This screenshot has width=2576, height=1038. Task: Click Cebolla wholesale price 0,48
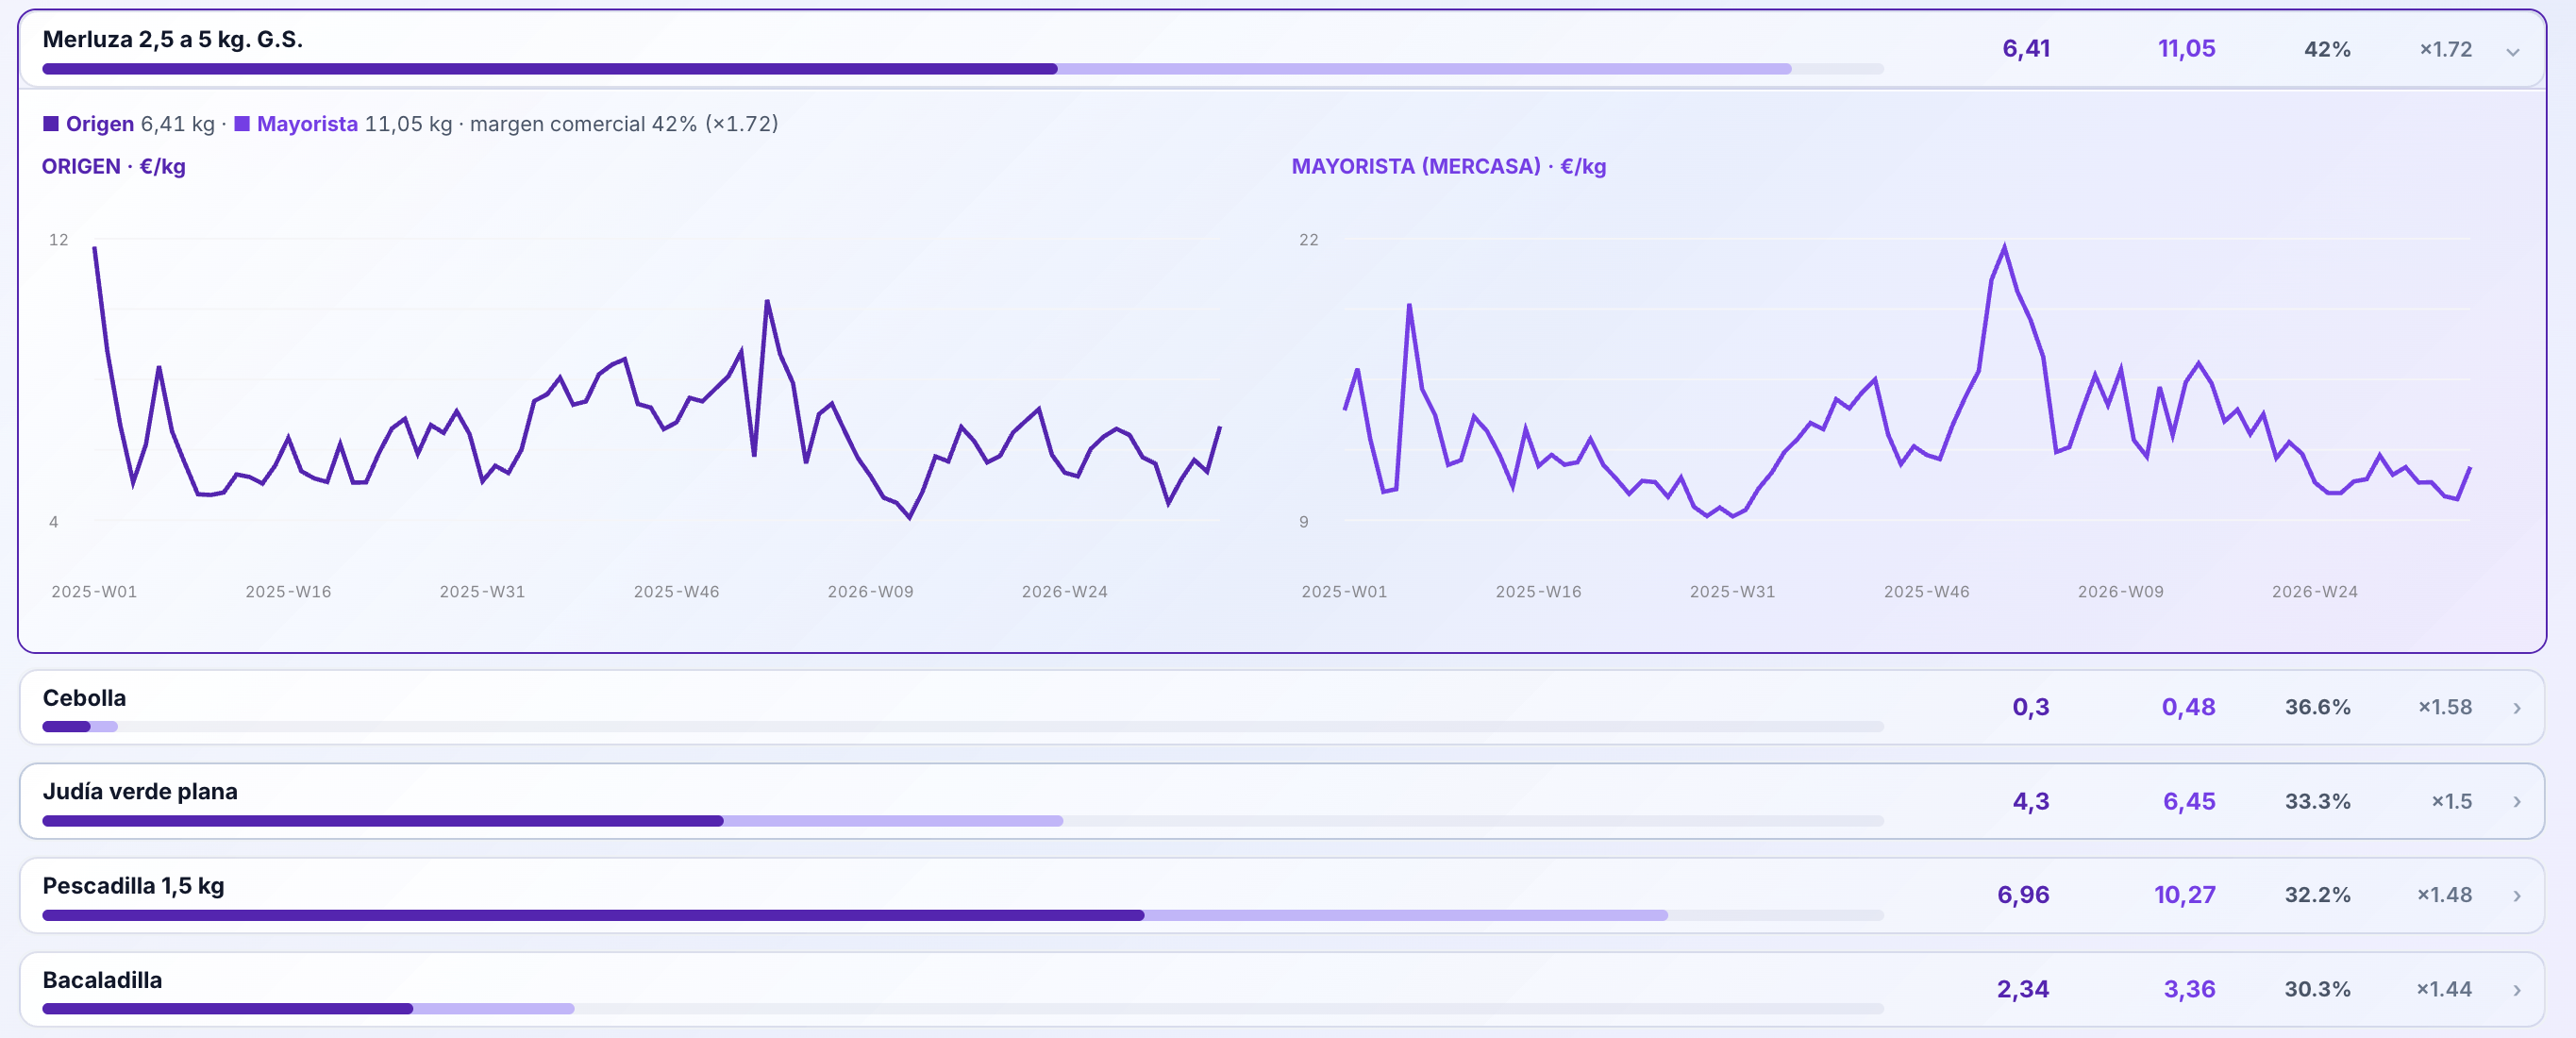pos(2188,707)
